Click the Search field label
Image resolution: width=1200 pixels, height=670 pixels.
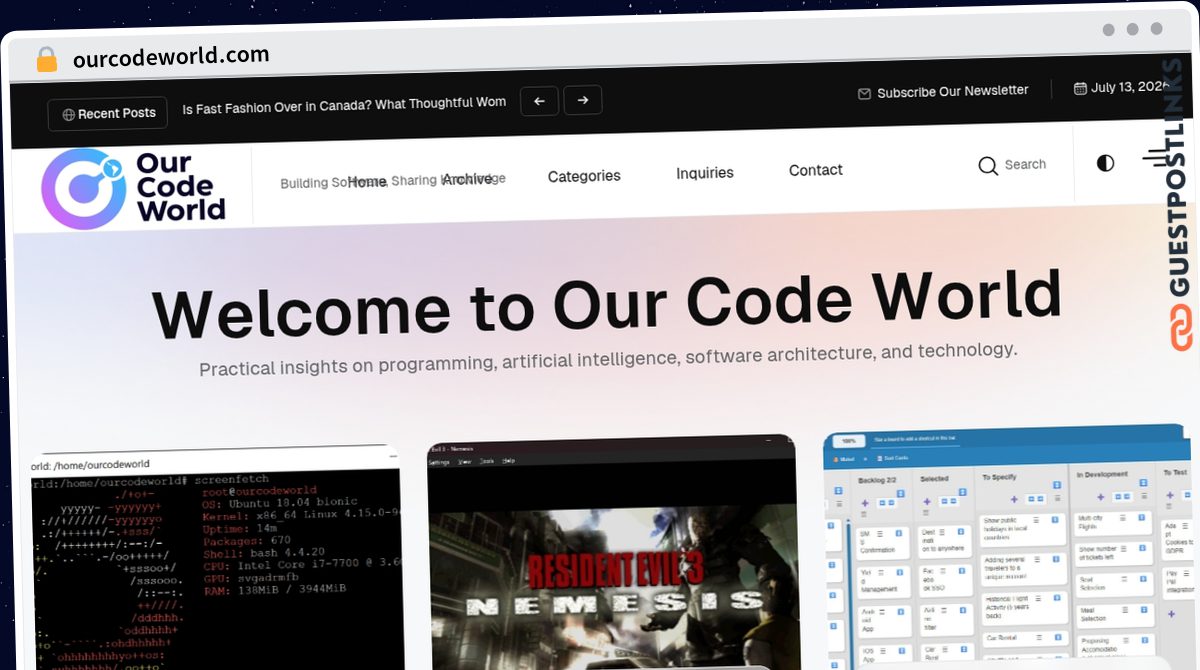pyautogui.click(x=1025, y=164)
